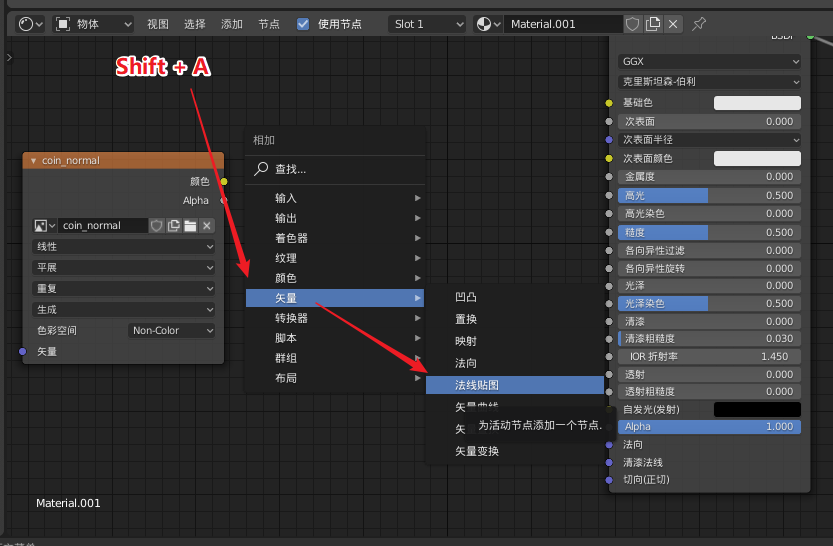
Task: Click the 金属度 value field
Action: click(x=709, y=177)
